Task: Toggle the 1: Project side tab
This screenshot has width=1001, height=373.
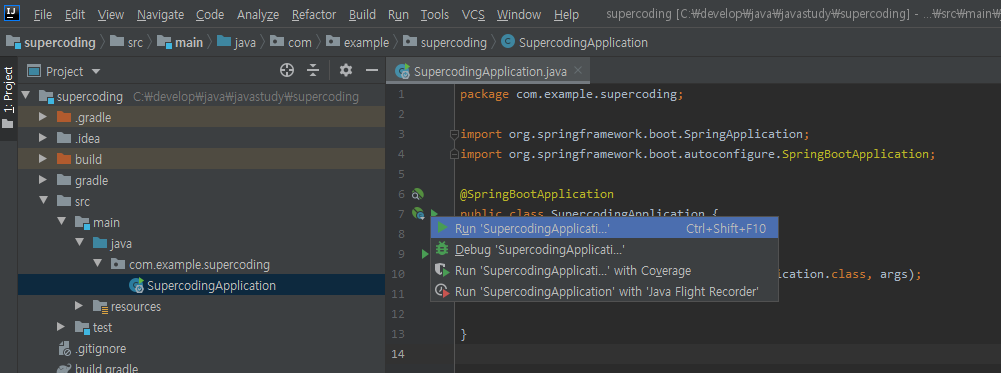Action: point(8,98)
